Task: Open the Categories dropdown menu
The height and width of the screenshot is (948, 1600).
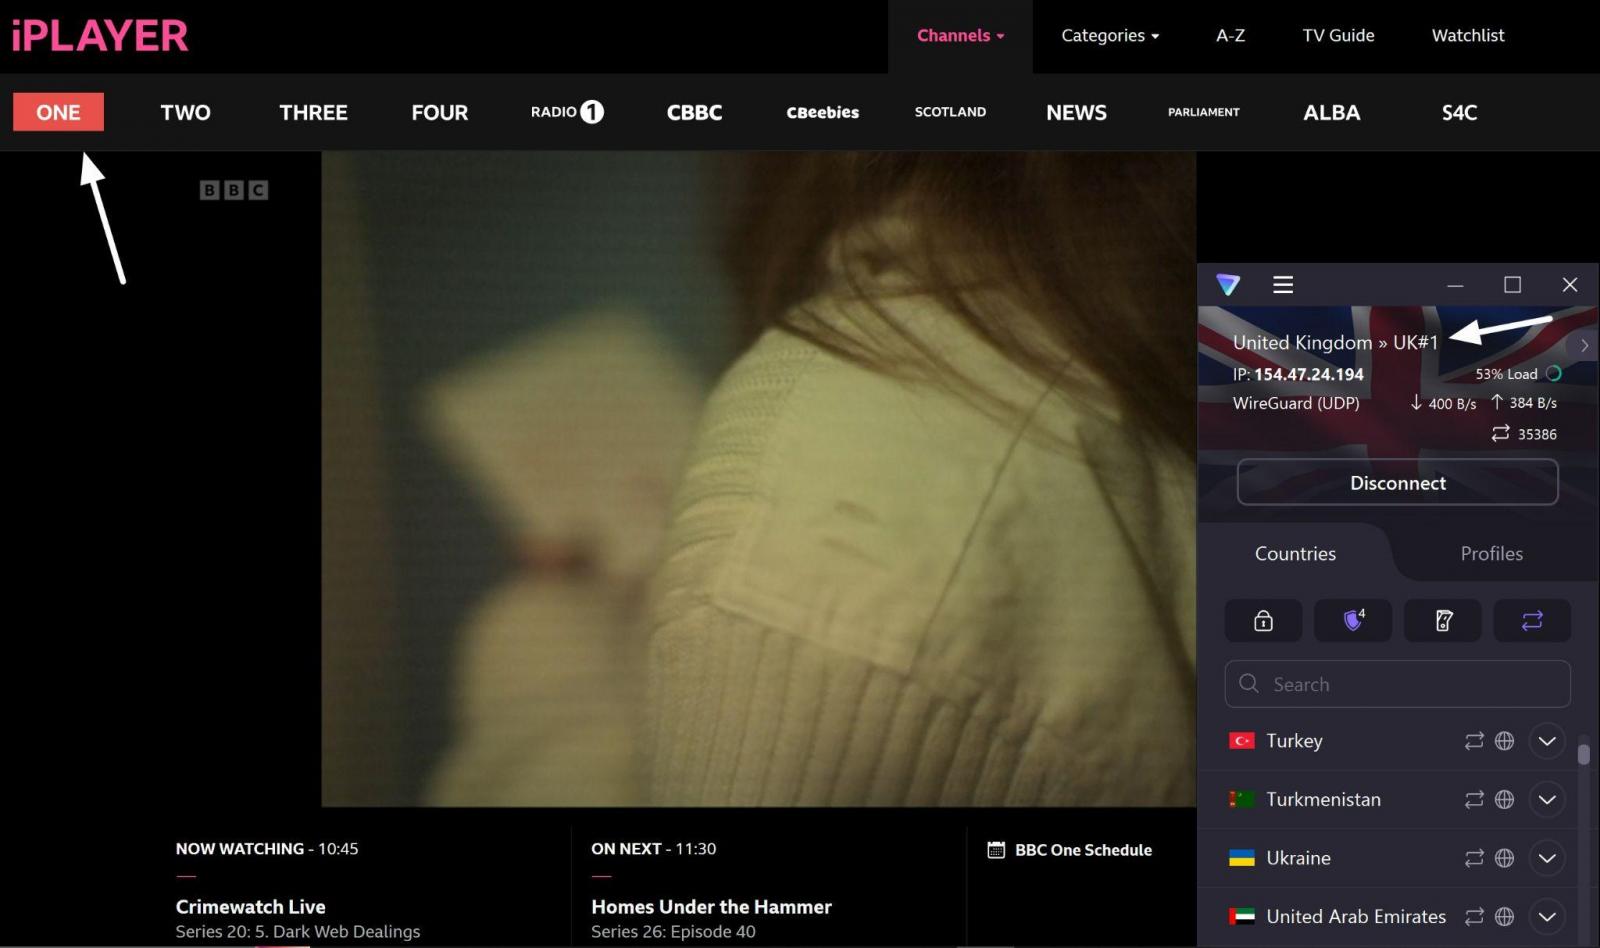Action: click(1110, 36)
